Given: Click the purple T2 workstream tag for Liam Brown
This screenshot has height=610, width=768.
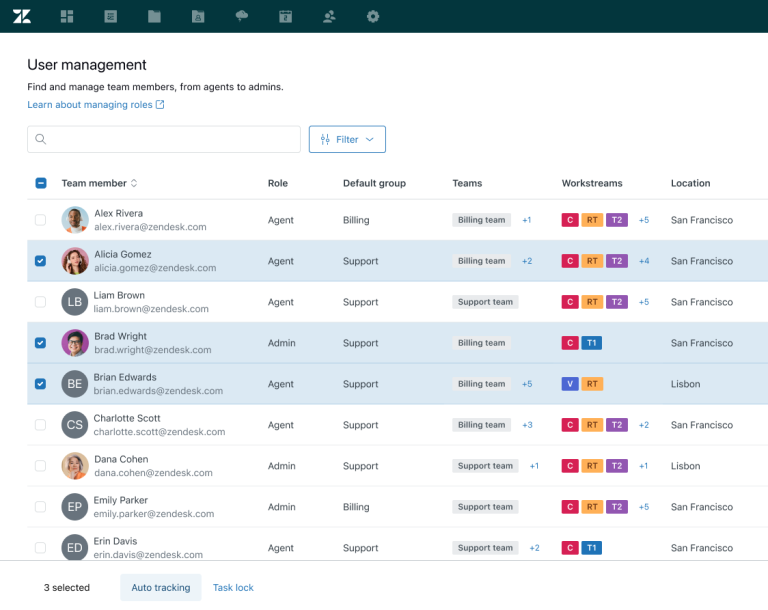Looking at the screenshot, I should click(x=617, y=302).
